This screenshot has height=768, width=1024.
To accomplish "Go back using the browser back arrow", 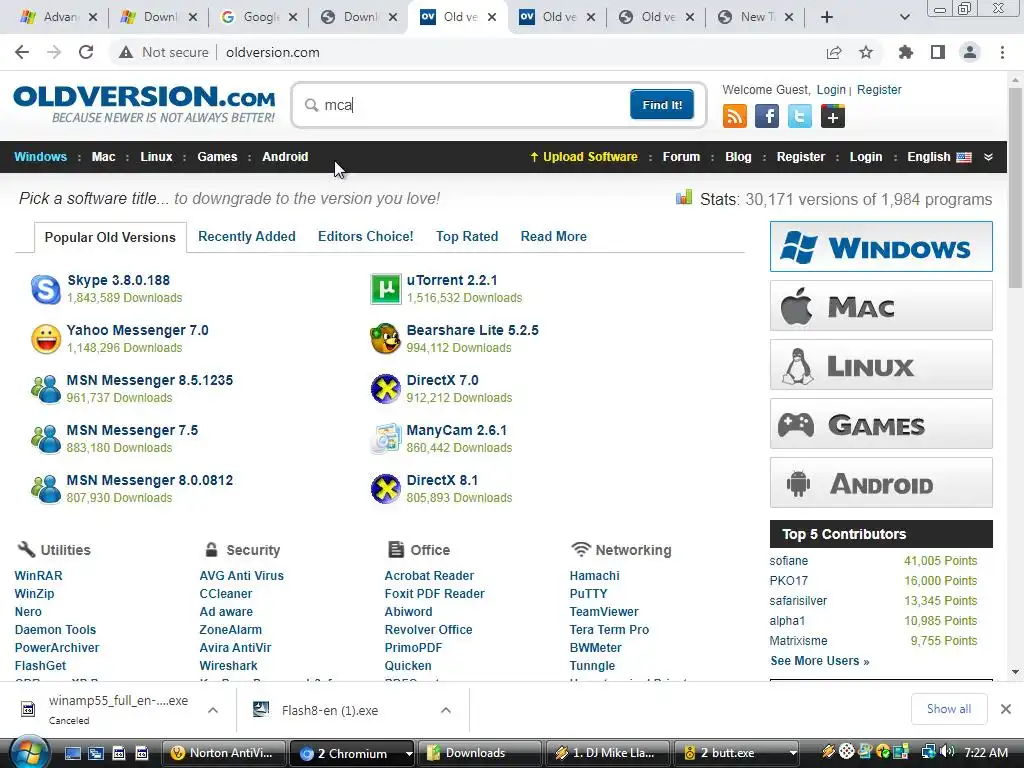I will pyautogui.click(x=22, y=52).
